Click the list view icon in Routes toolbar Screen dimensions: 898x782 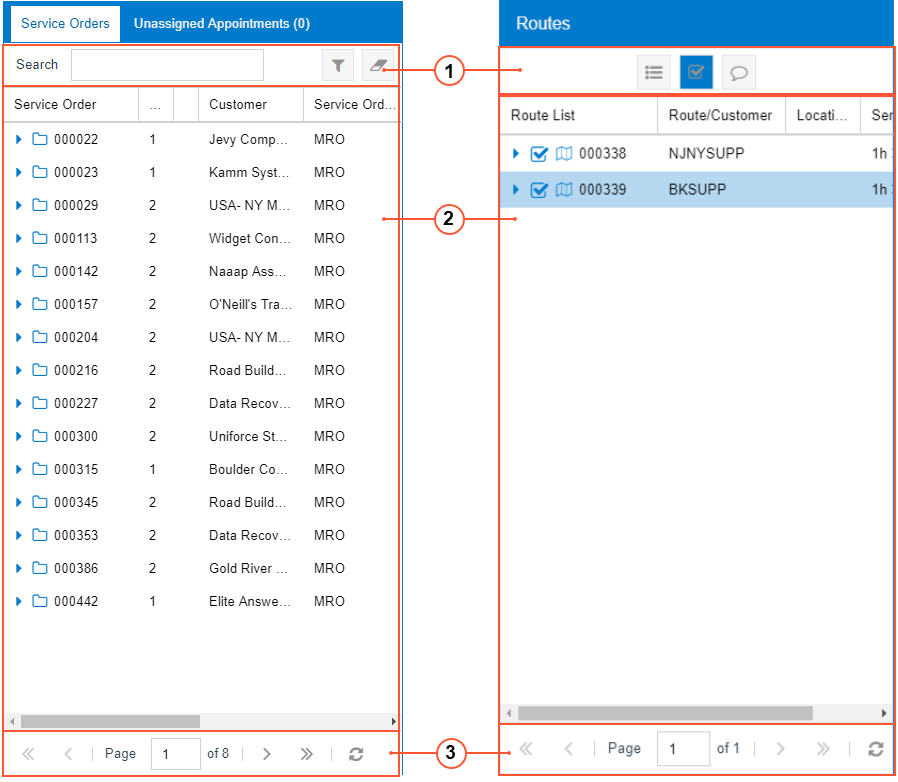click(x=654, y=72)
